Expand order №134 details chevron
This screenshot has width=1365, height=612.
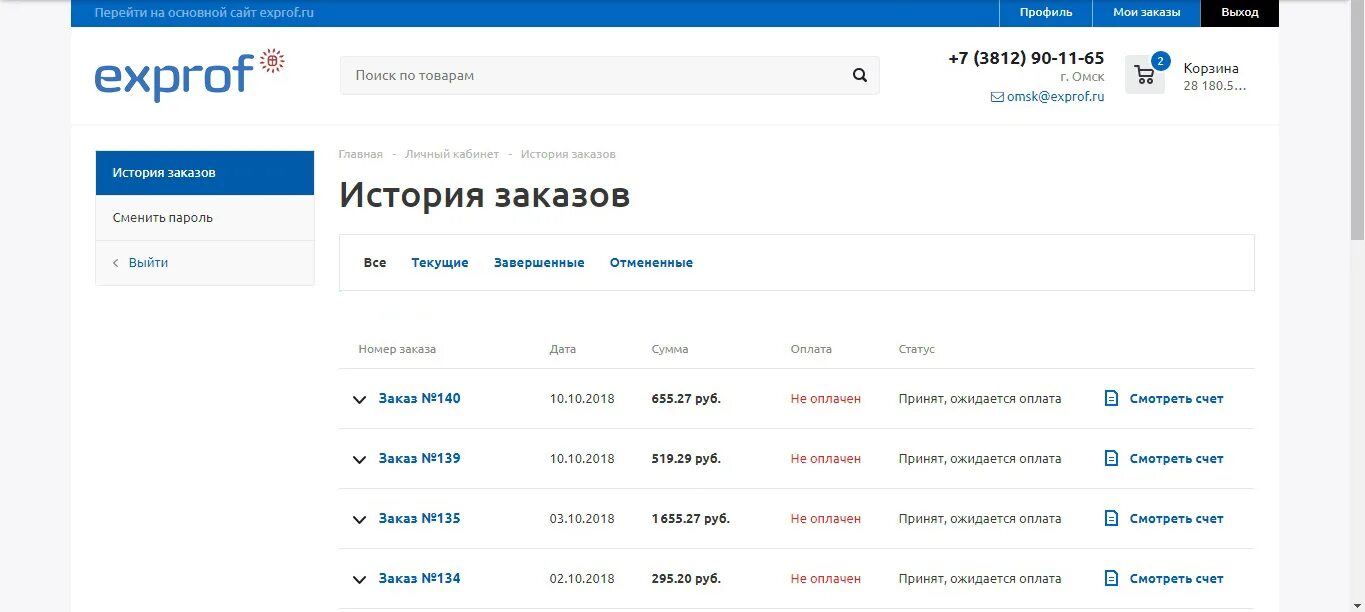(x=360, y=580)
